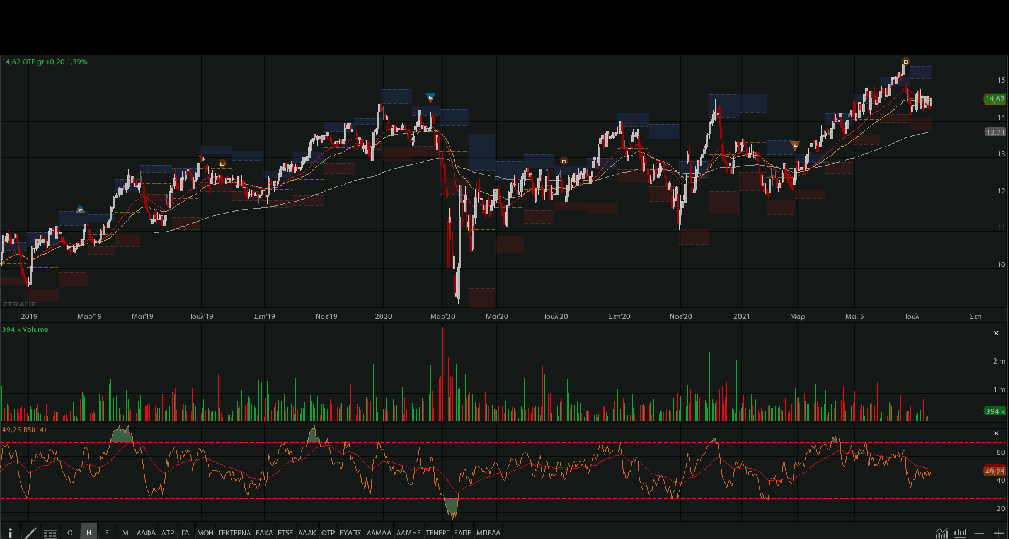Image resolution: width=1009 pixels, height=539 pixels.
Task: Click the marker at the latest price high
Action: tap(905, 62)
